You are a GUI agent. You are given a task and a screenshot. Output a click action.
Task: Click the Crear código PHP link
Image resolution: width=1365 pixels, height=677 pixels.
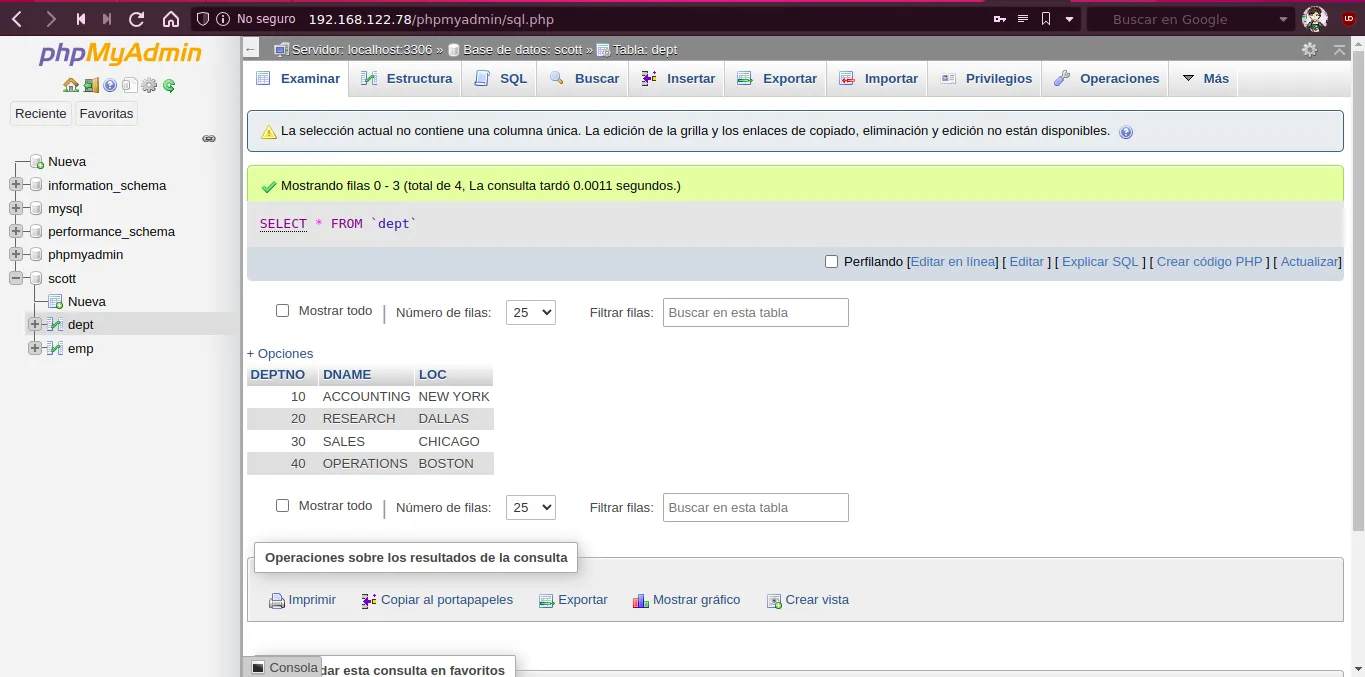[1209, 262]
